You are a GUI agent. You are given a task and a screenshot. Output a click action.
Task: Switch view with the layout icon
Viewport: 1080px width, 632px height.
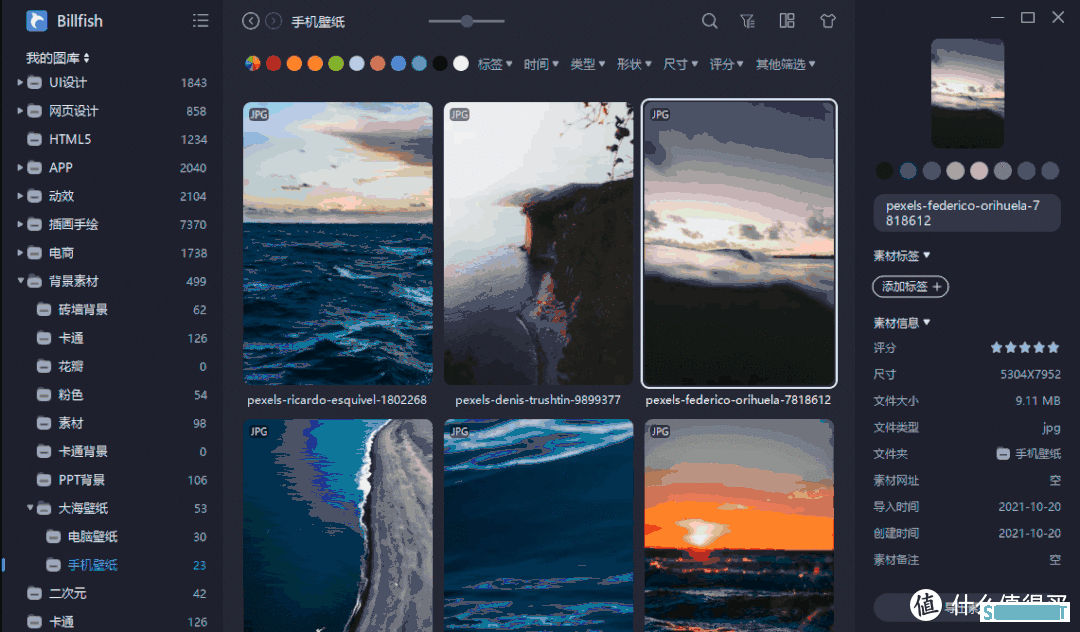point(787,21)
